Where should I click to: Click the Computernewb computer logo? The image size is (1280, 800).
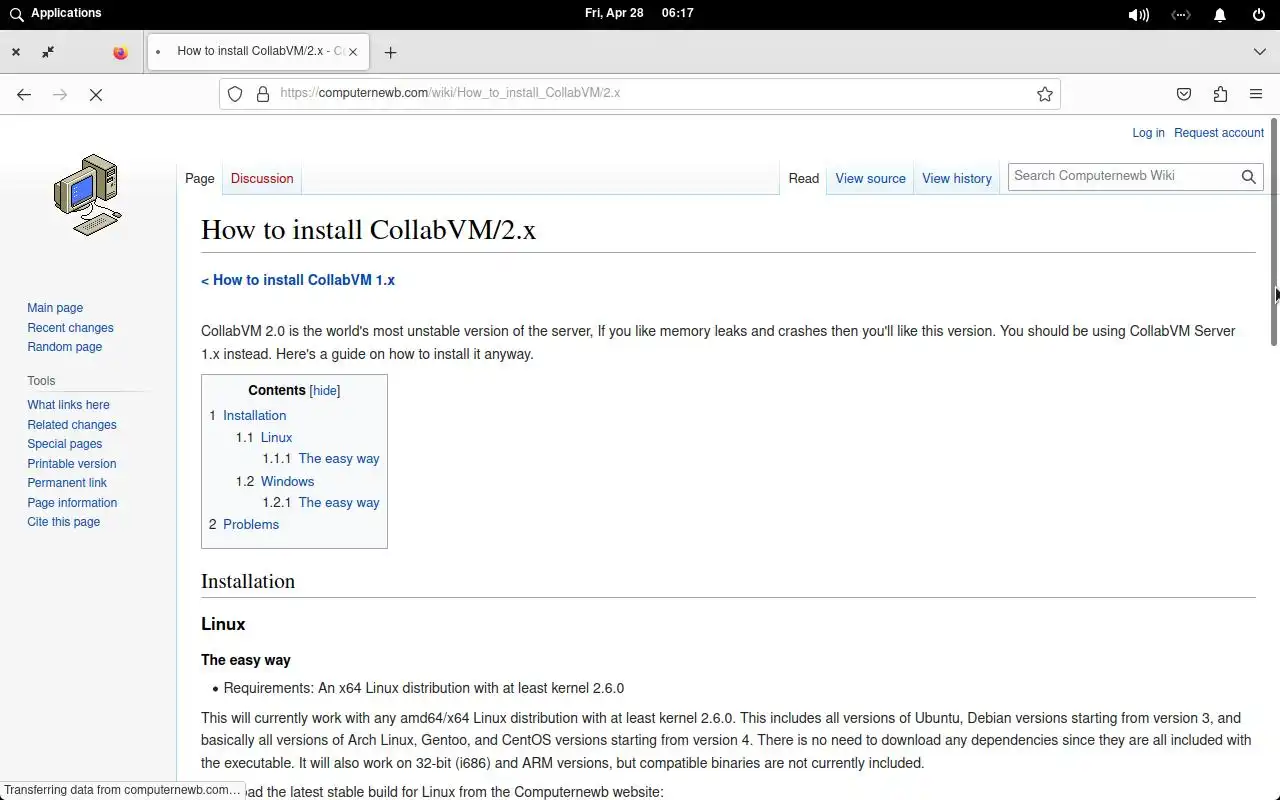click(88, 195)
